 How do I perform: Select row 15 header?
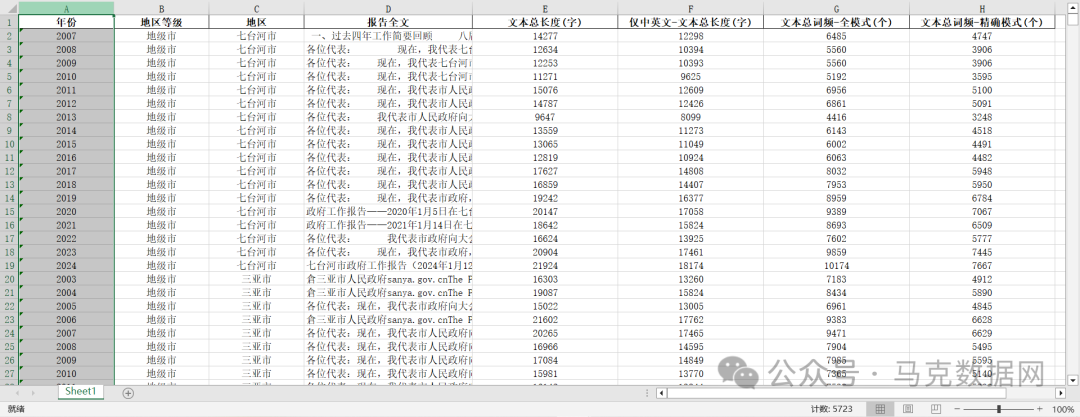[9, 212]
